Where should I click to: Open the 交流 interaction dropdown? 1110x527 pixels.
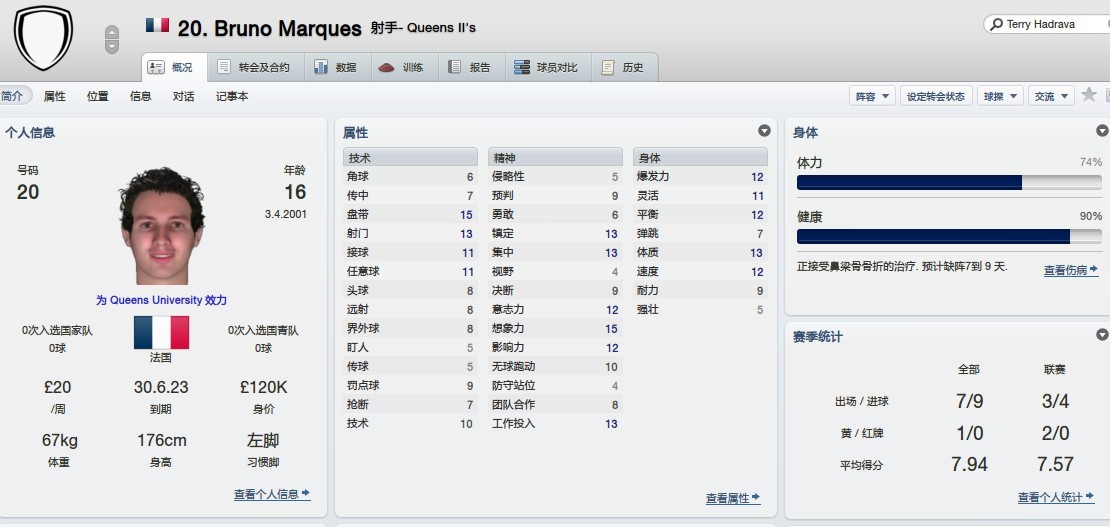point(1050,96)
